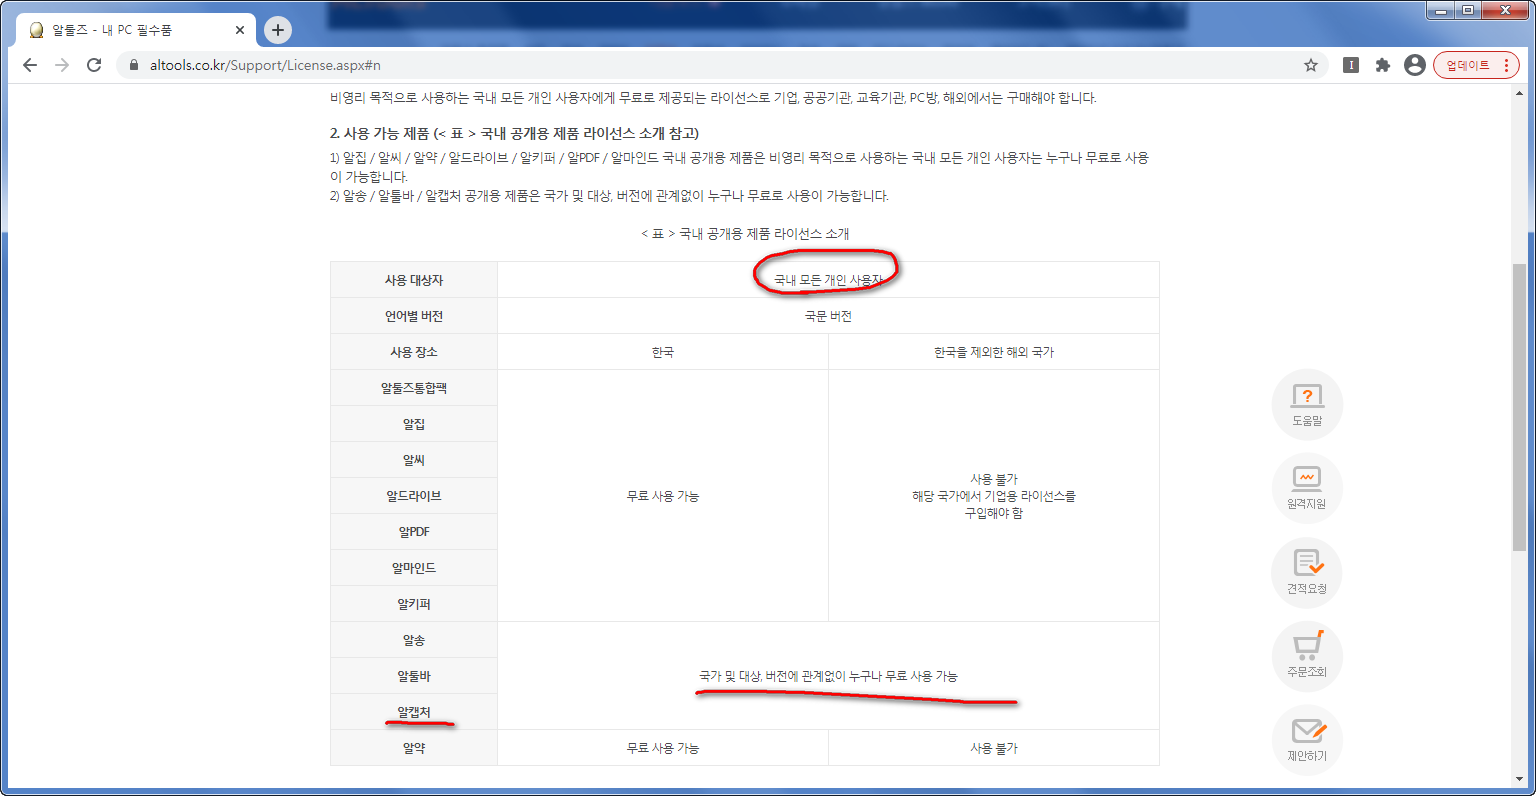Click the 사용 대상자 header cell
This screenshot has width=1536, height=796.
click(x=414, y=280)
